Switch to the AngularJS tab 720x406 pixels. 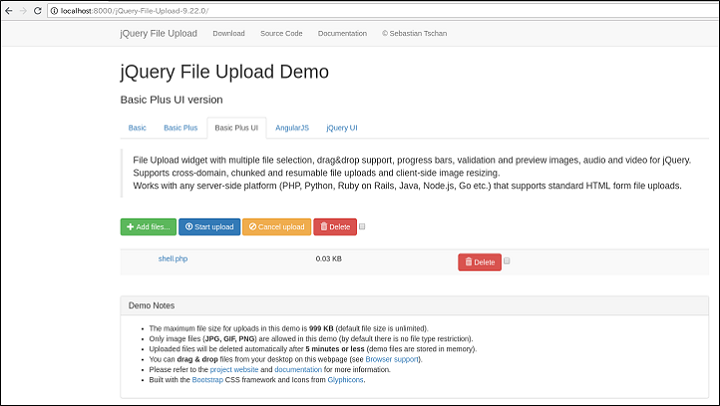click(x=292, y=128)
